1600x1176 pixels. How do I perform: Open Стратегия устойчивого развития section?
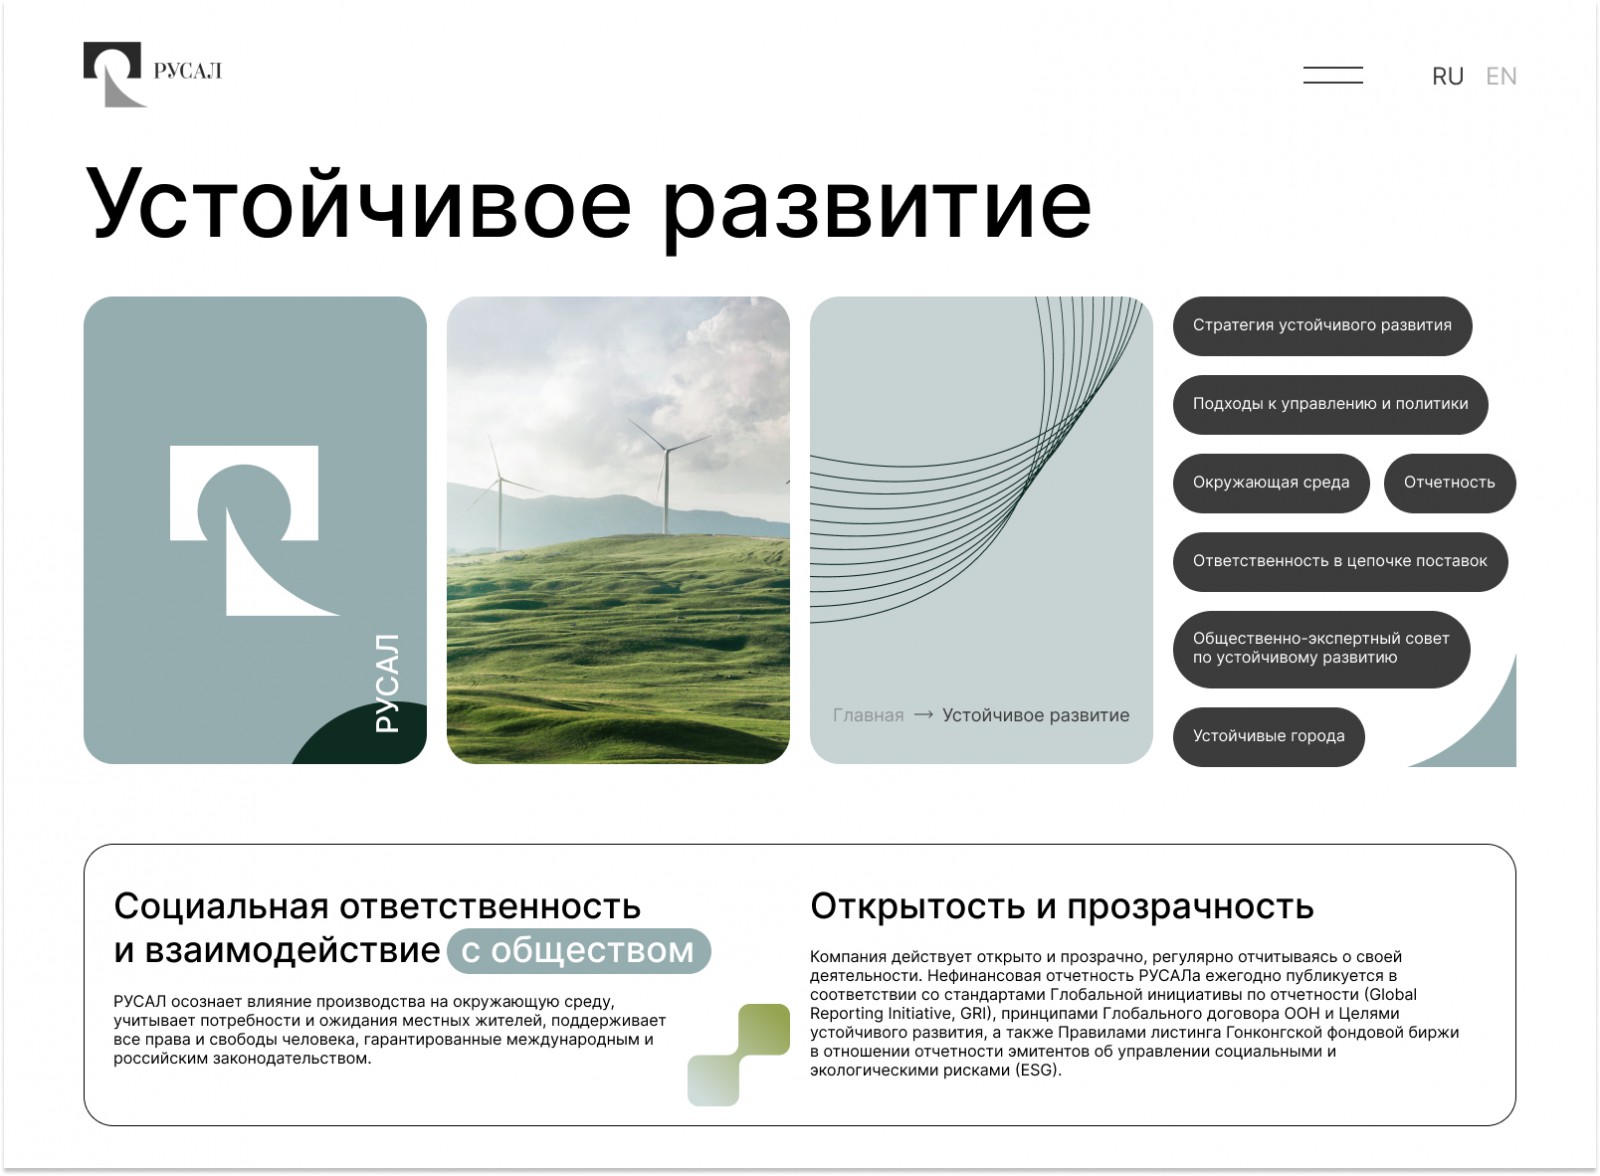1322,325
